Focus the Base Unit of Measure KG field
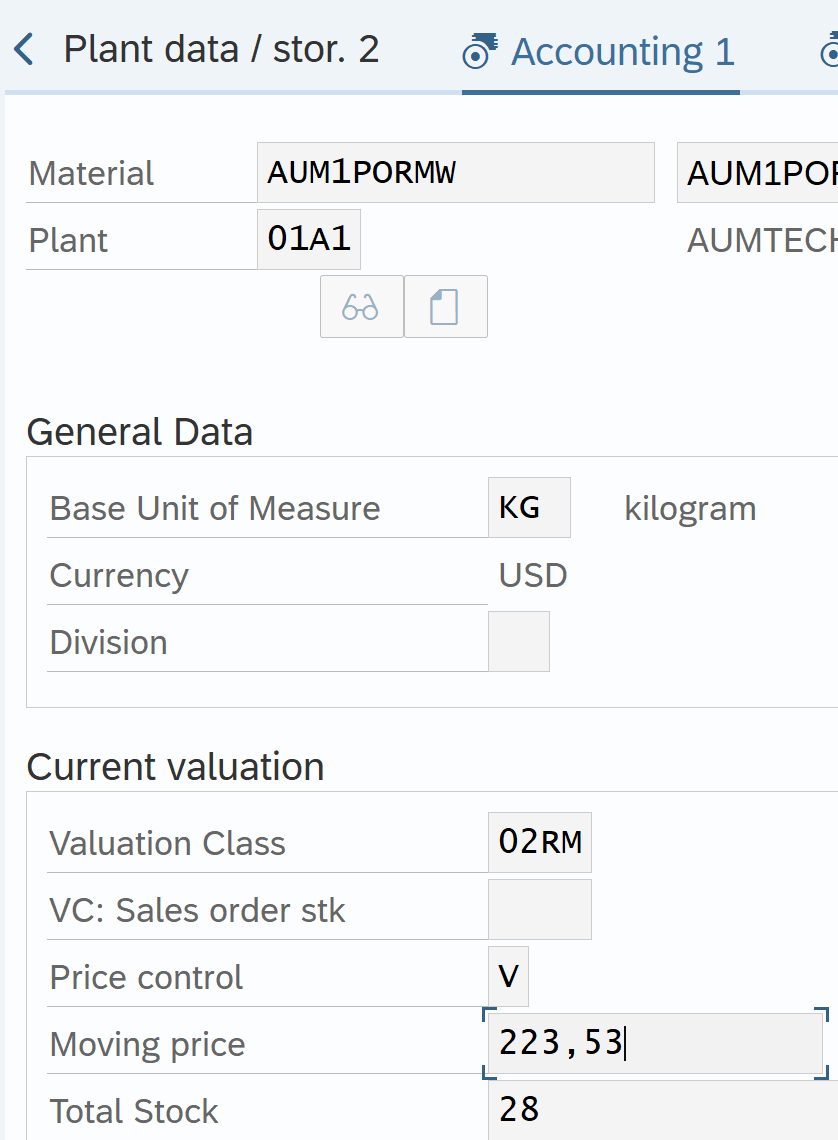The height and width of the screenshot is (1140, 838). click(529, 508)
